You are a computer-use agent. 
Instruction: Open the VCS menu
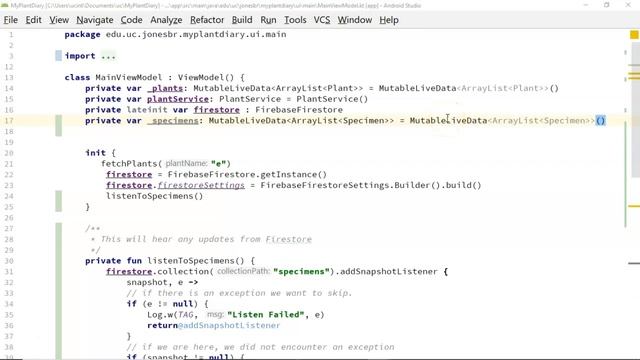click(322, 20)
